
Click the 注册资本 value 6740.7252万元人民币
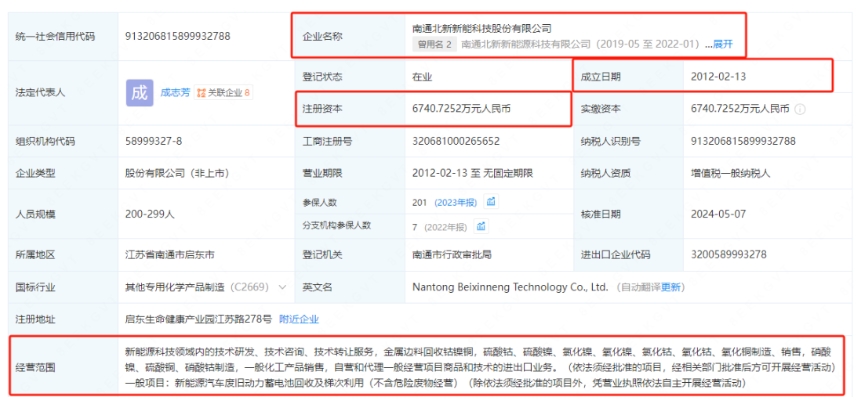(461, 109)
